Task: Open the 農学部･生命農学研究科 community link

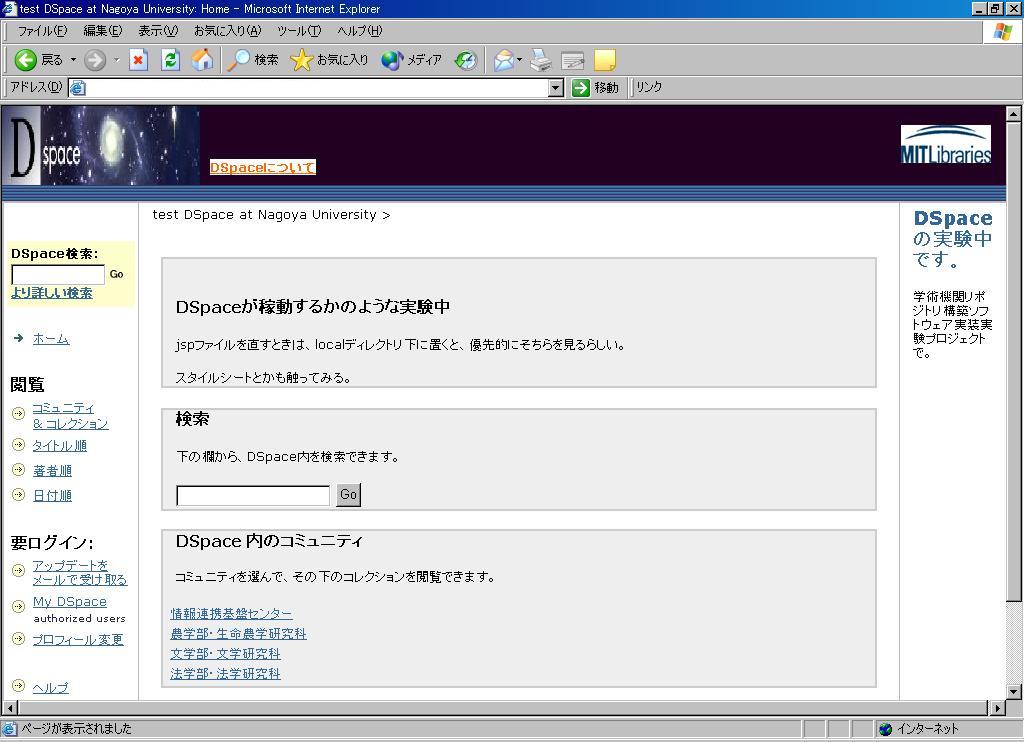Action: [x=238, y=634]
